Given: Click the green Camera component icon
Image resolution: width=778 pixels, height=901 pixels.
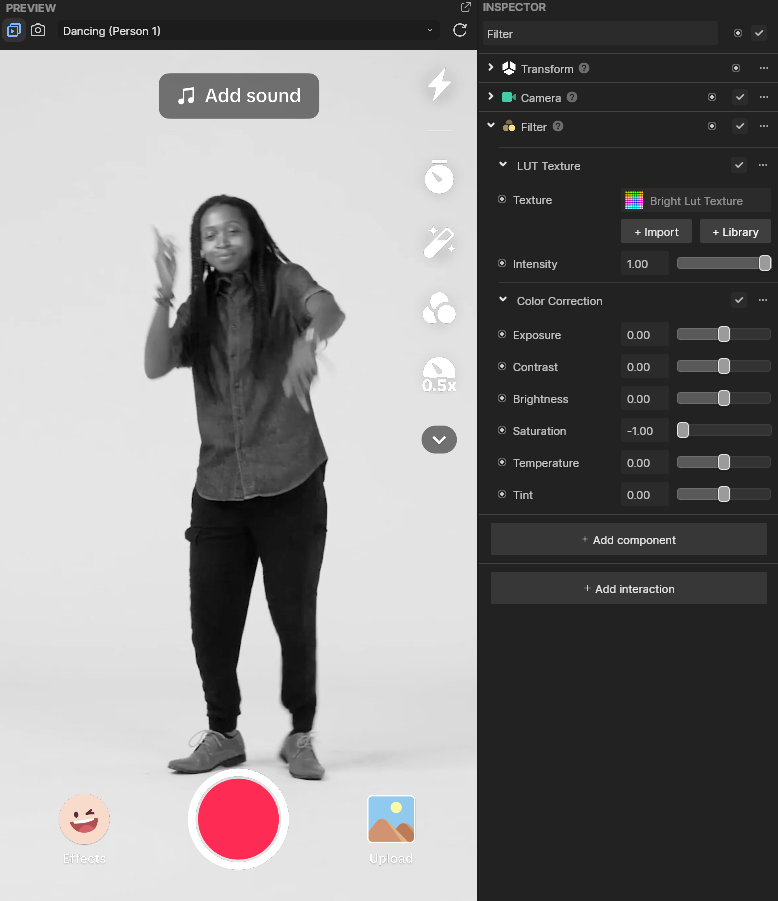Looking at the screenshot, I should [509, 97].
